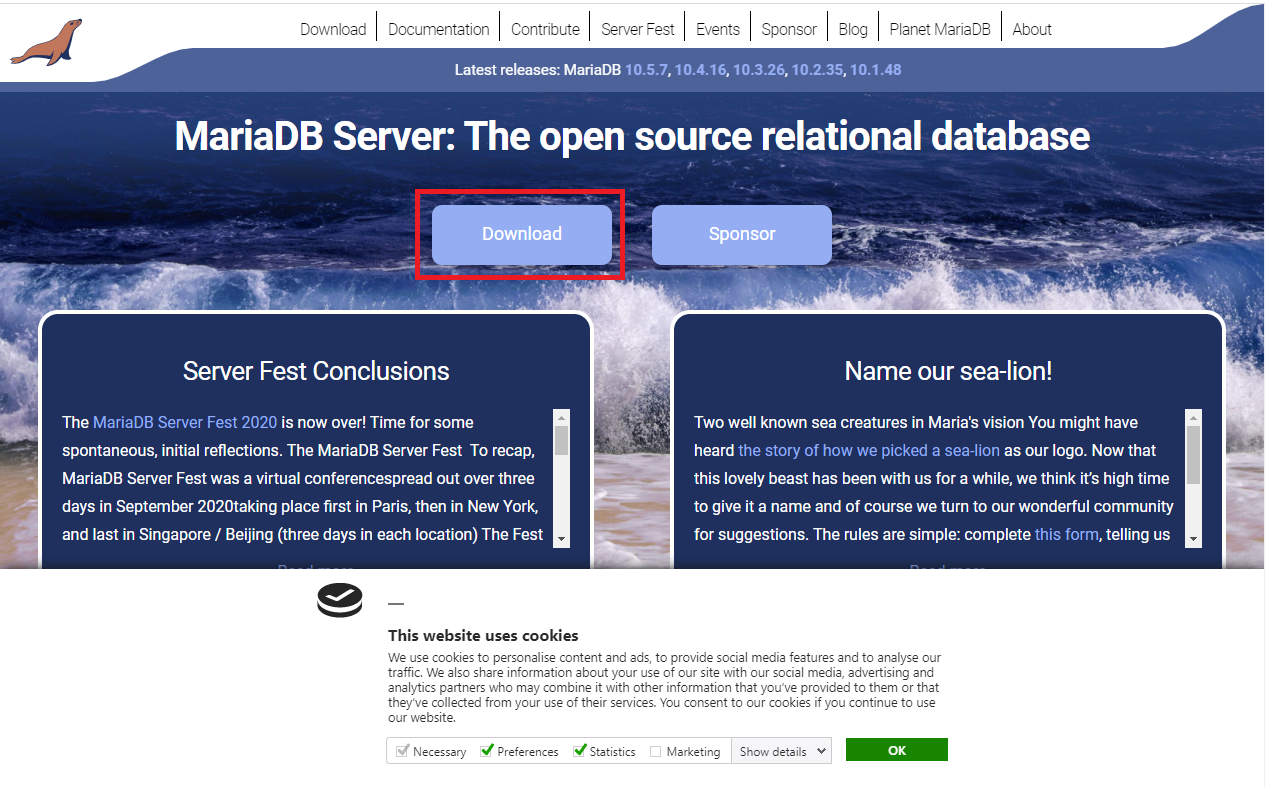Click scroll-up arrow in Server Fest card
This screenshot has height=787, width=1265.
(x=561, y=417)
